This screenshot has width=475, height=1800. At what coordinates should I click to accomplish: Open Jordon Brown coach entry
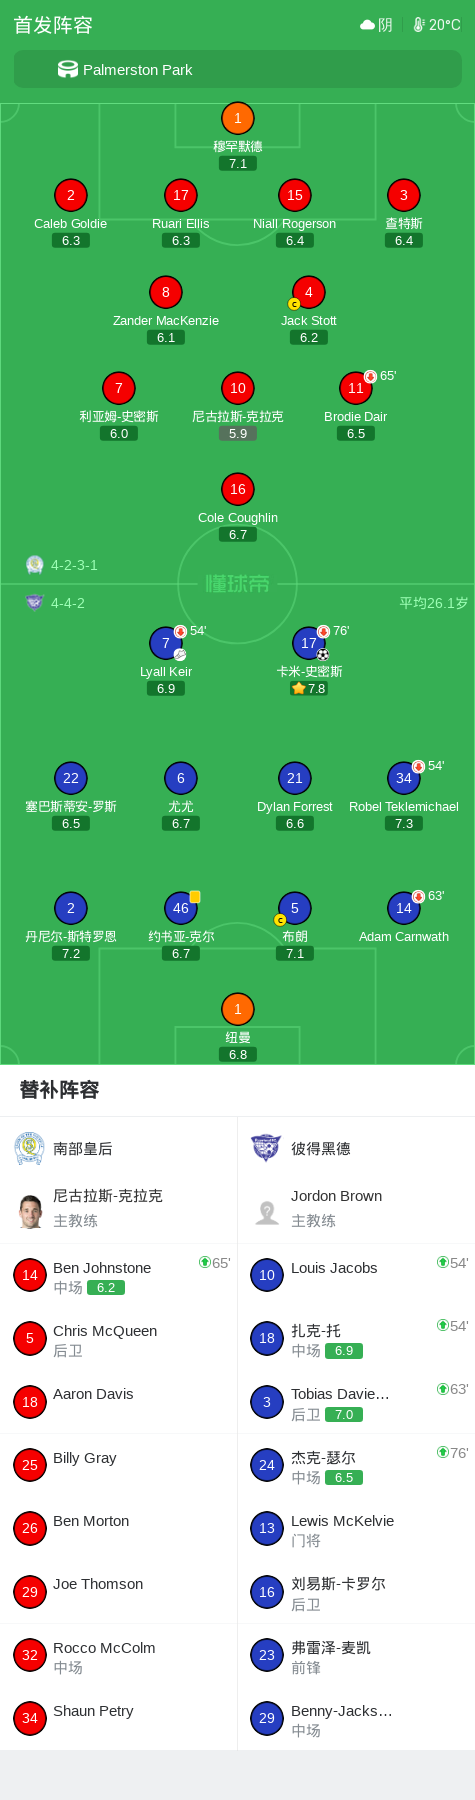click(x=356, y=1208)
